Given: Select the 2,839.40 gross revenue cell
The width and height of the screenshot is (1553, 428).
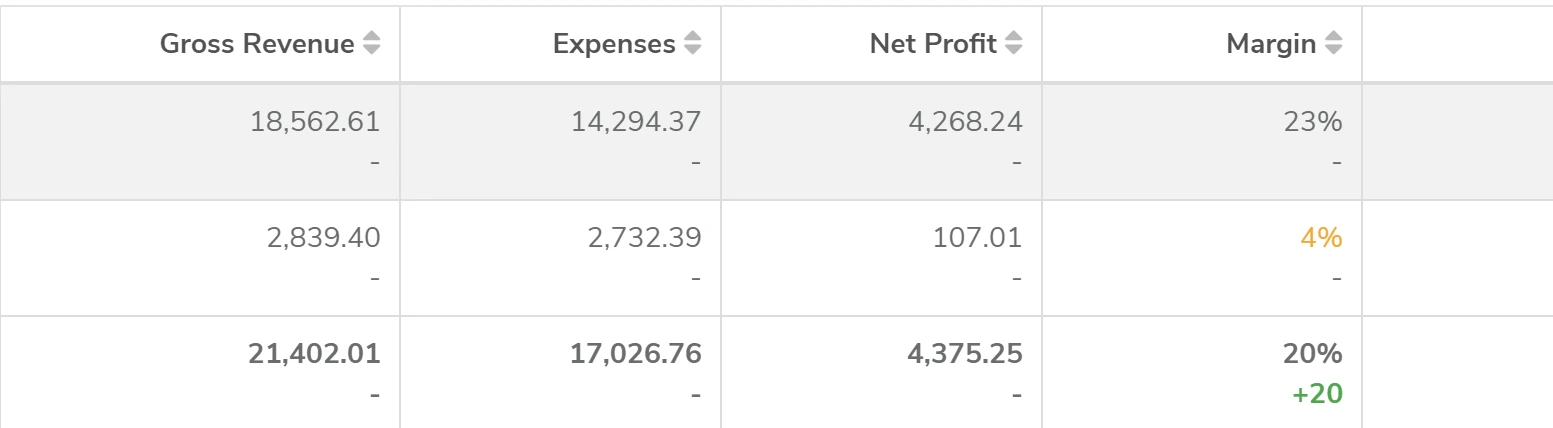Looking at the screenshot, I should tap(323, 238).
